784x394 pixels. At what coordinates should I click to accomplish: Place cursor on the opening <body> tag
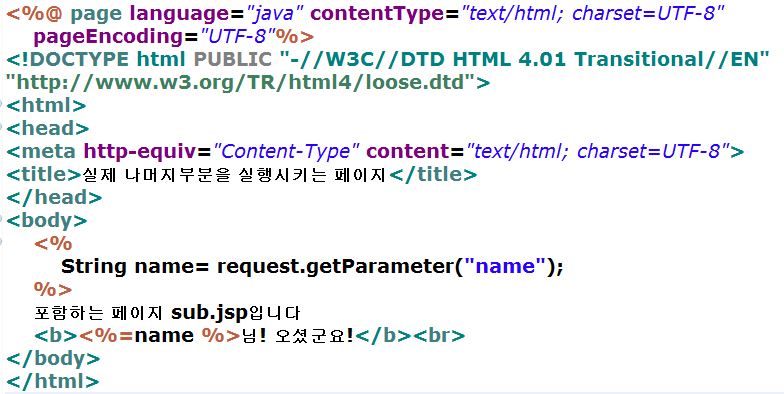click(46, 220)
